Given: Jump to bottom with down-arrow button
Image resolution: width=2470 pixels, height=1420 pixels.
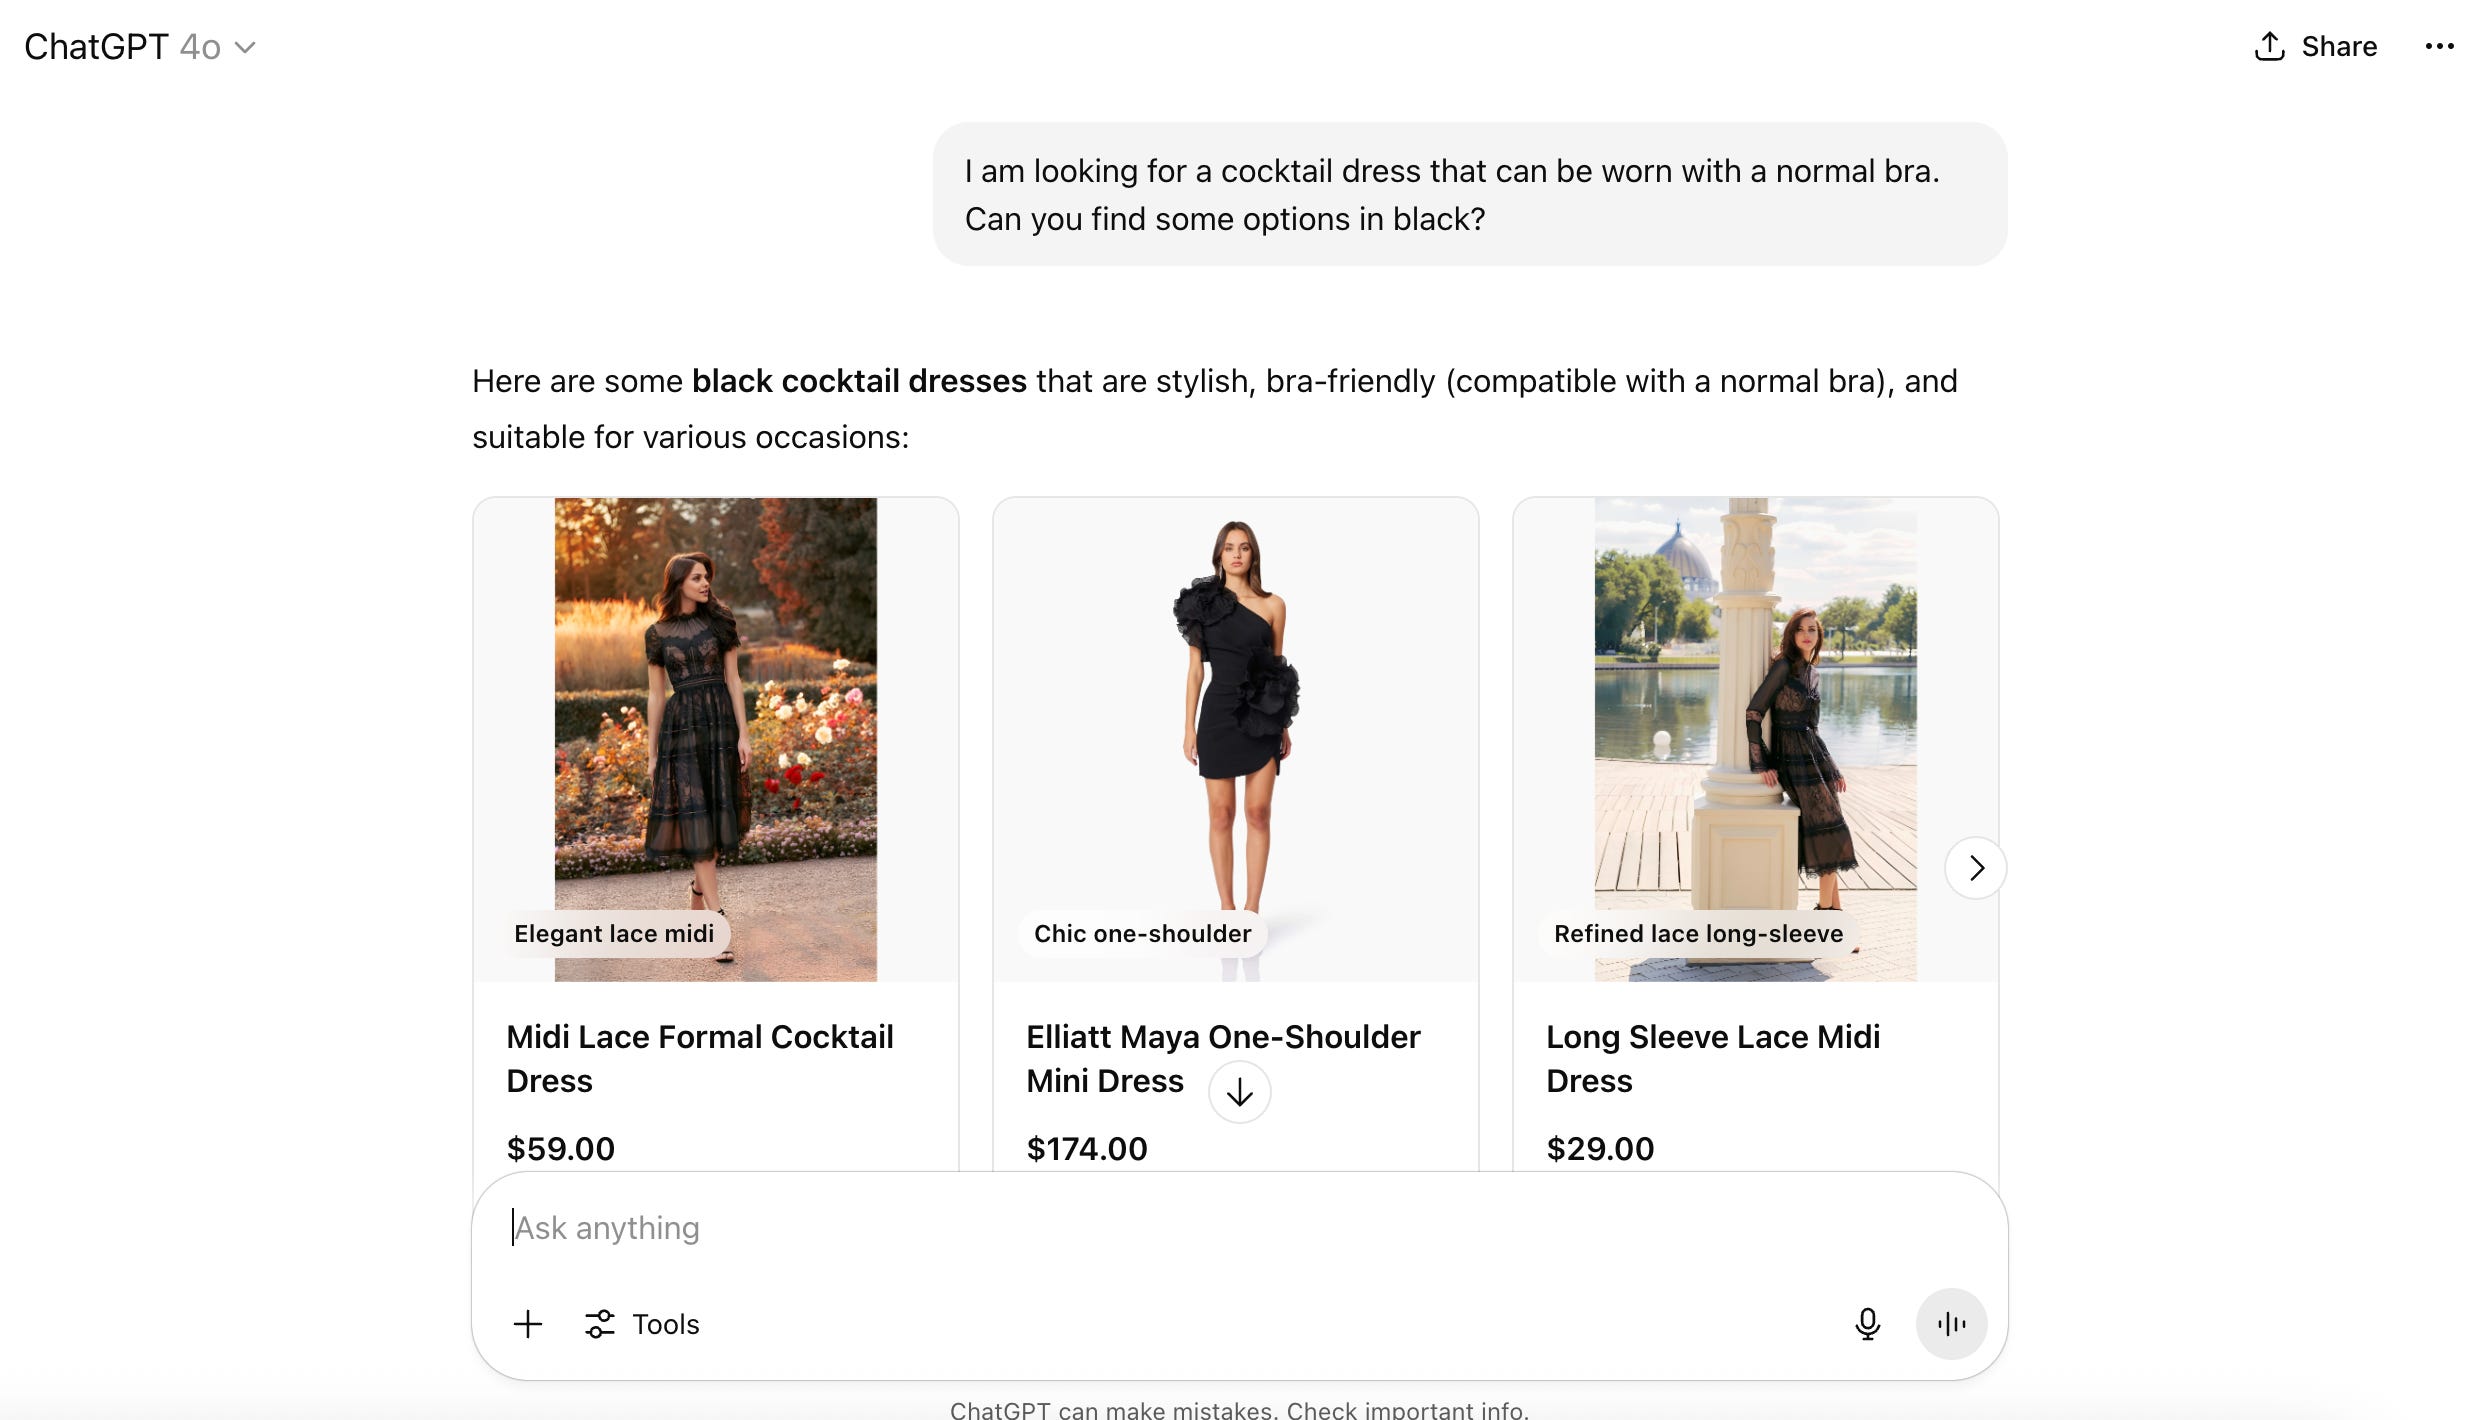Looking at the screenshot, I should (x=1239, y=1092).
